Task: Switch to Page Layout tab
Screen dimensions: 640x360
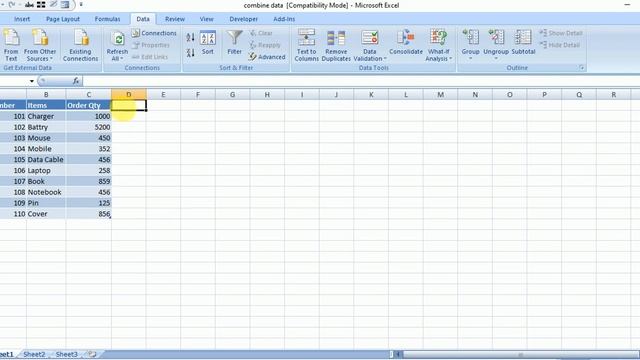Action: 63,19
